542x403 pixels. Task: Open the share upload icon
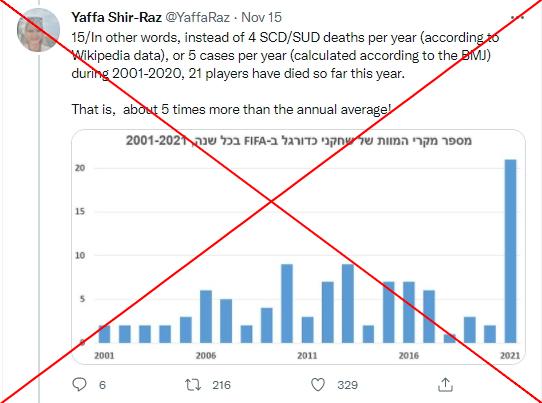click(445, 384)
